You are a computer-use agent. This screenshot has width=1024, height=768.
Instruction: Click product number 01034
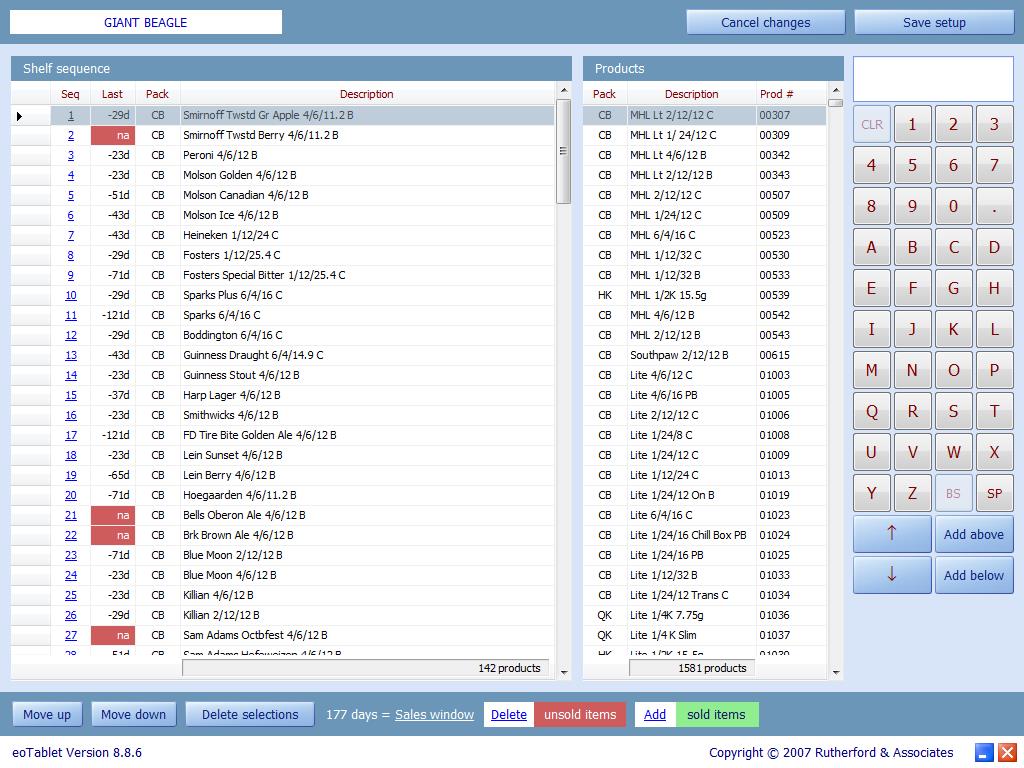coord(775,596)
